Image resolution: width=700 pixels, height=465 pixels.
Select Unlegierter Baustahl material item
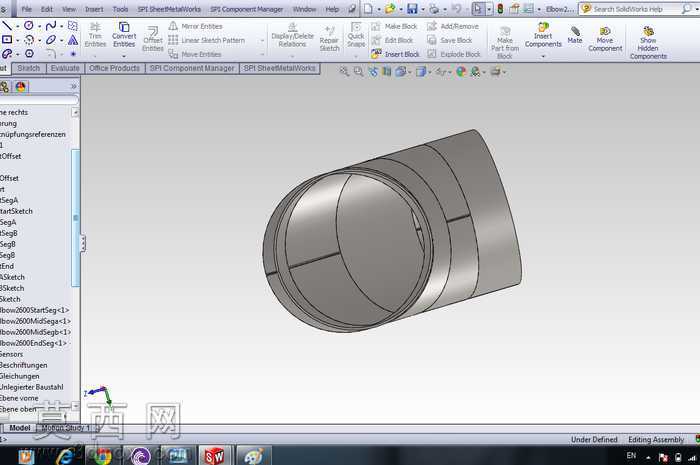point(32,387)
